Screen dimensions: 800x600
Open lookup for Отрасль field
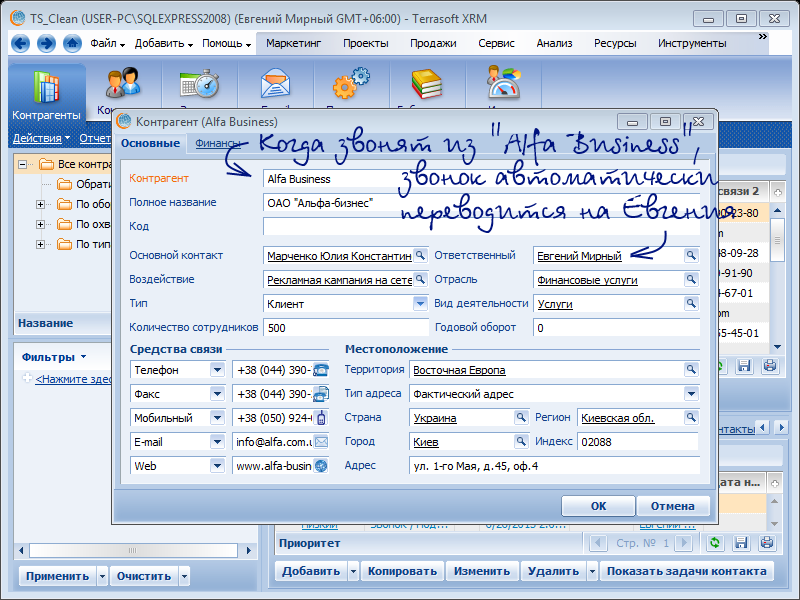point(691,279)
